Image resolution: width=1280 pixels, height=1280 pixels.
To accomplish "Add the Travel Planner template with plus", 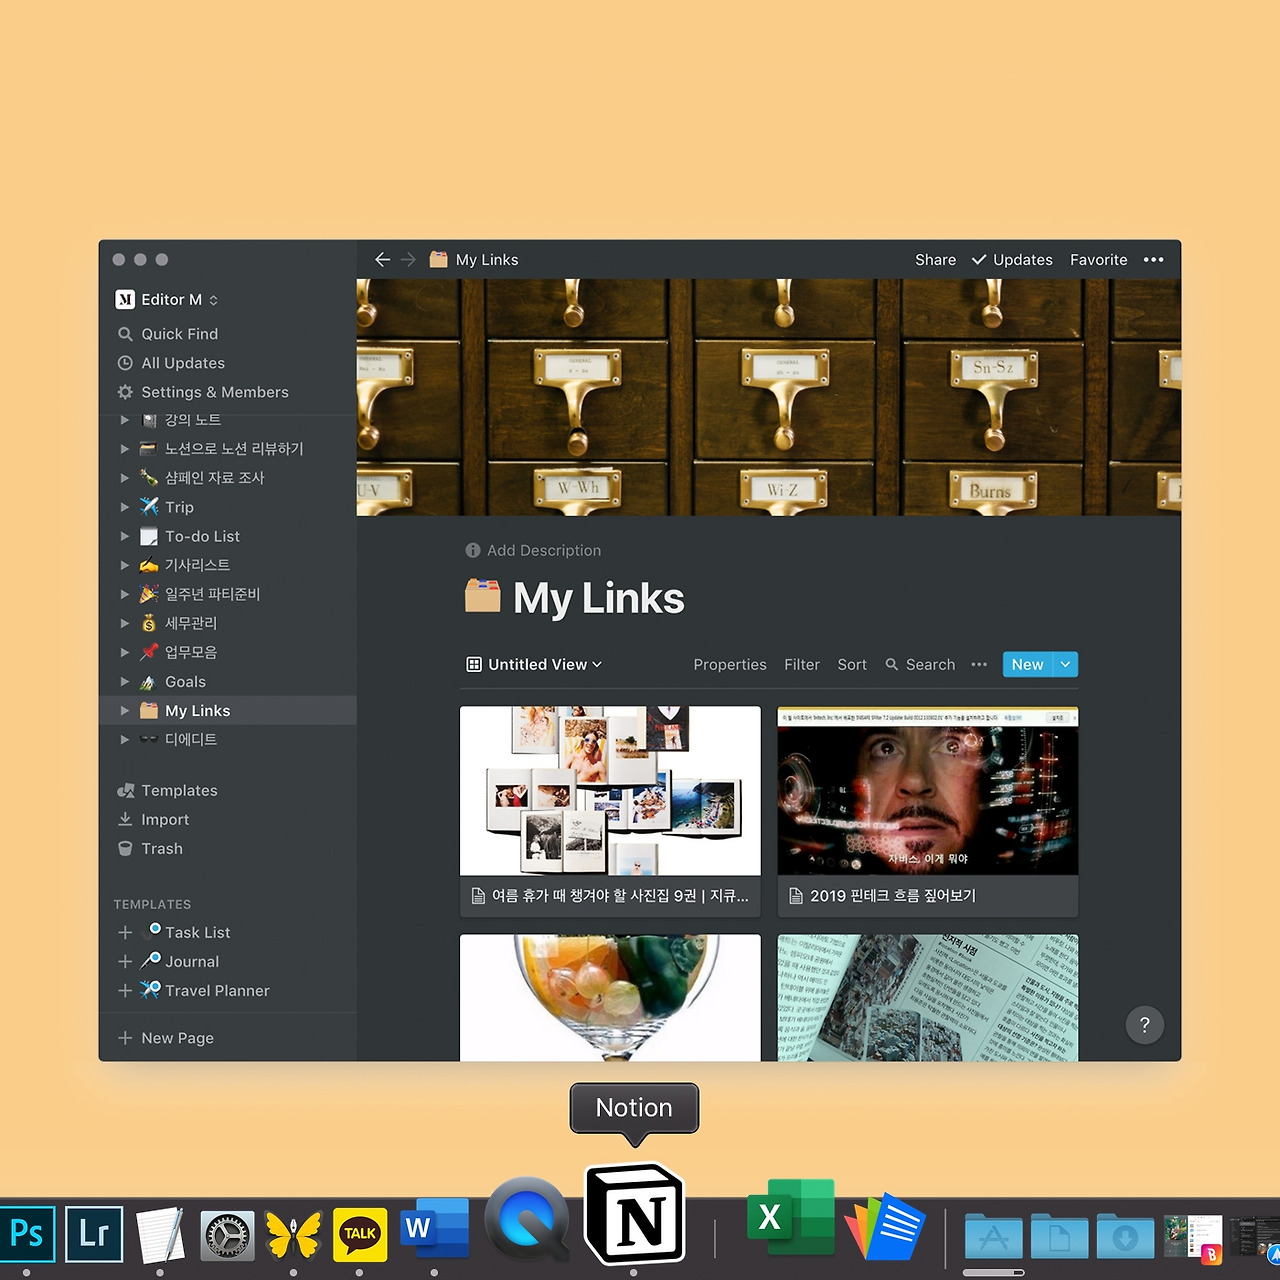I will 125,990.
